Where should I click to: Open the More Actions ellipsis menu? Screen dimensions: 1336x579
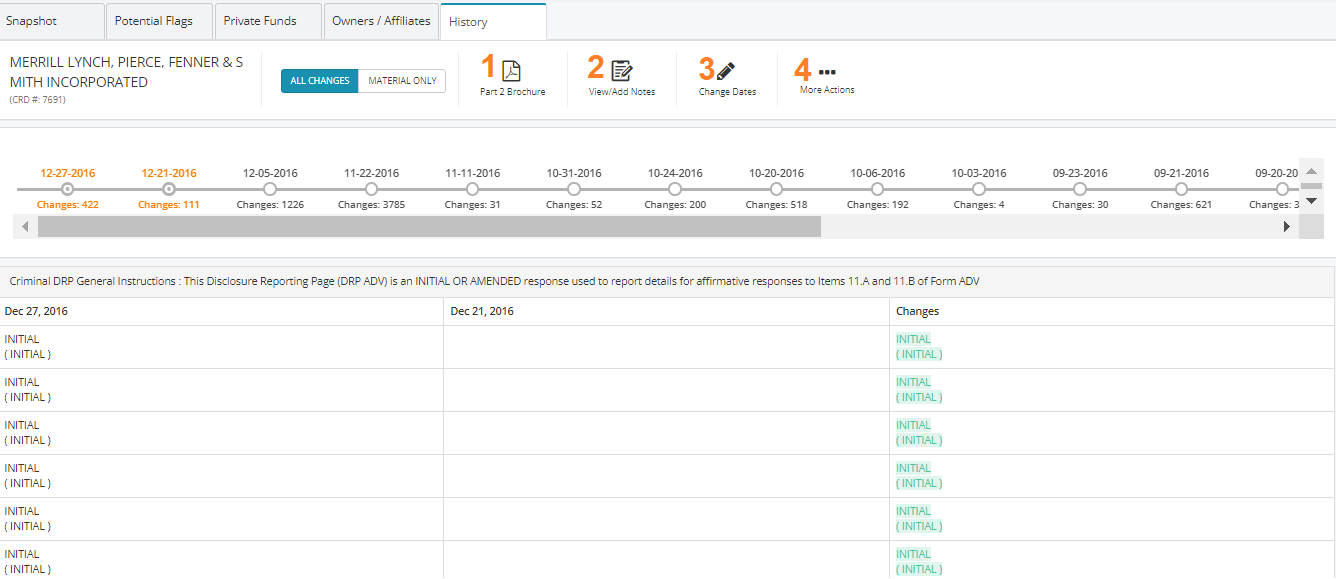(827, 72)
